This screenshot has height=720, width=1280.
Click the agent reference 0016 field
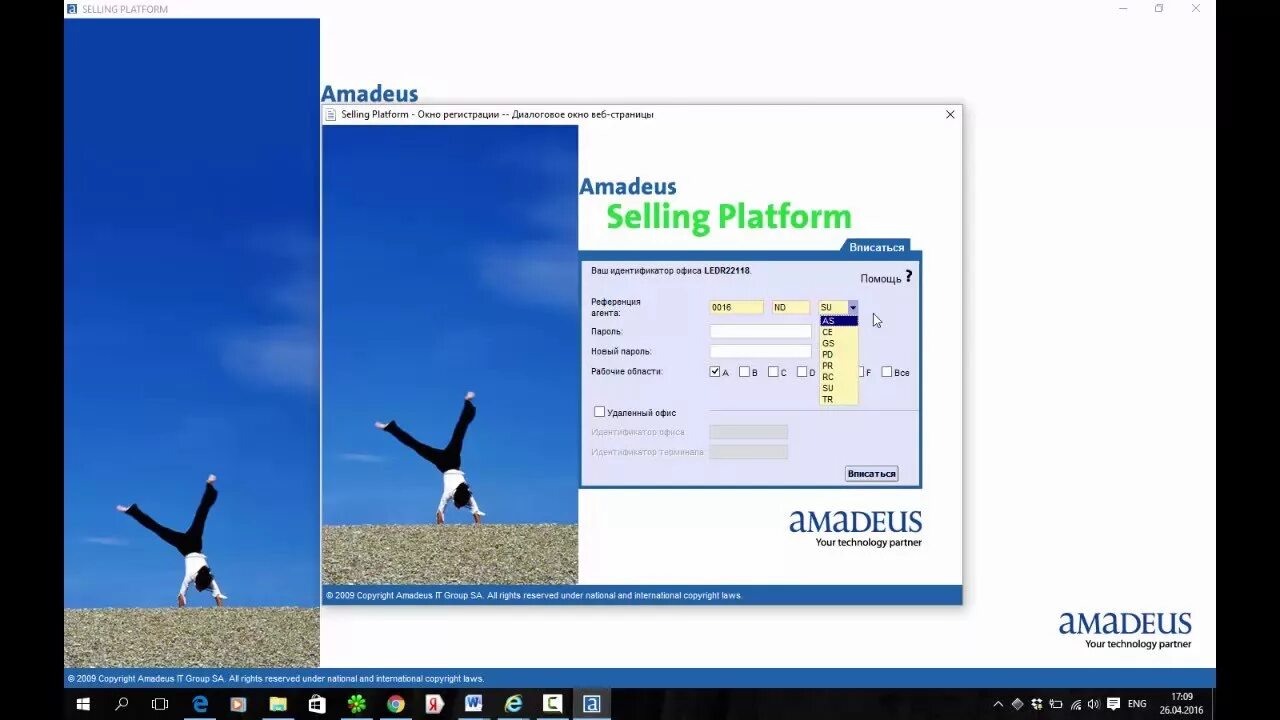pos(736,308)
